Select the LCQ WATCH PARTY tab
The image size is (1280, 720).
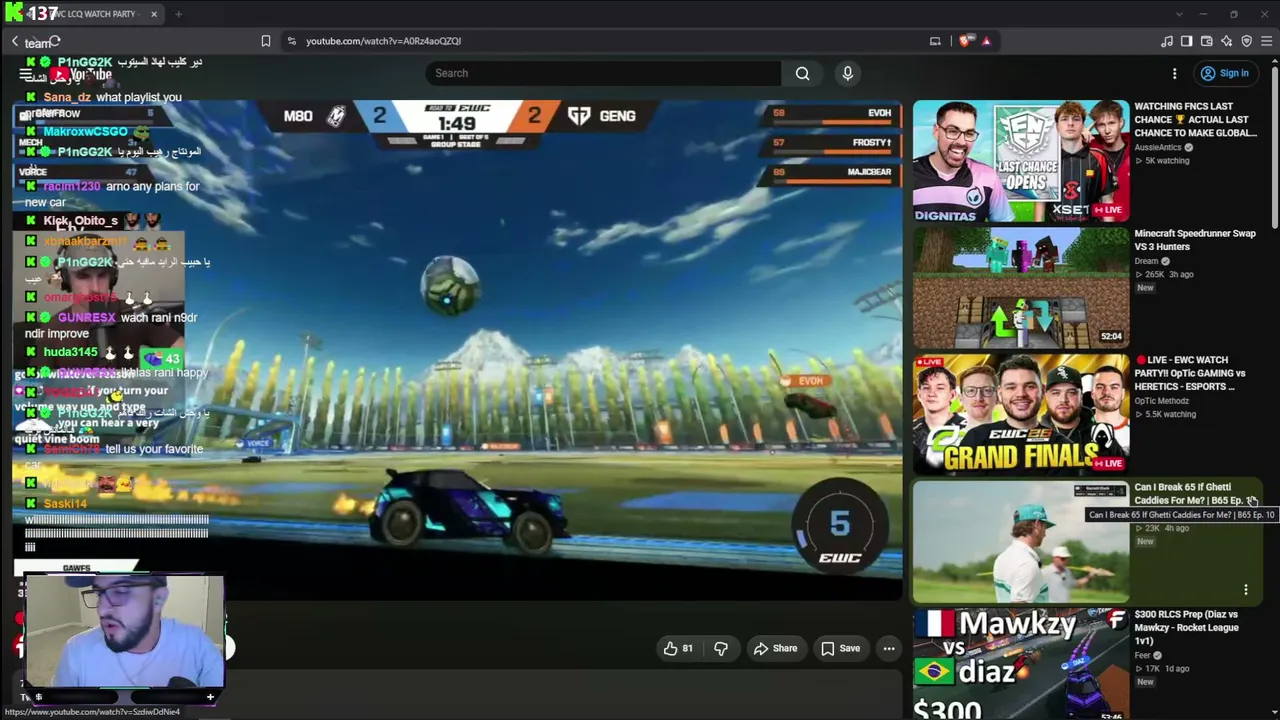click(x=84, y=14)
